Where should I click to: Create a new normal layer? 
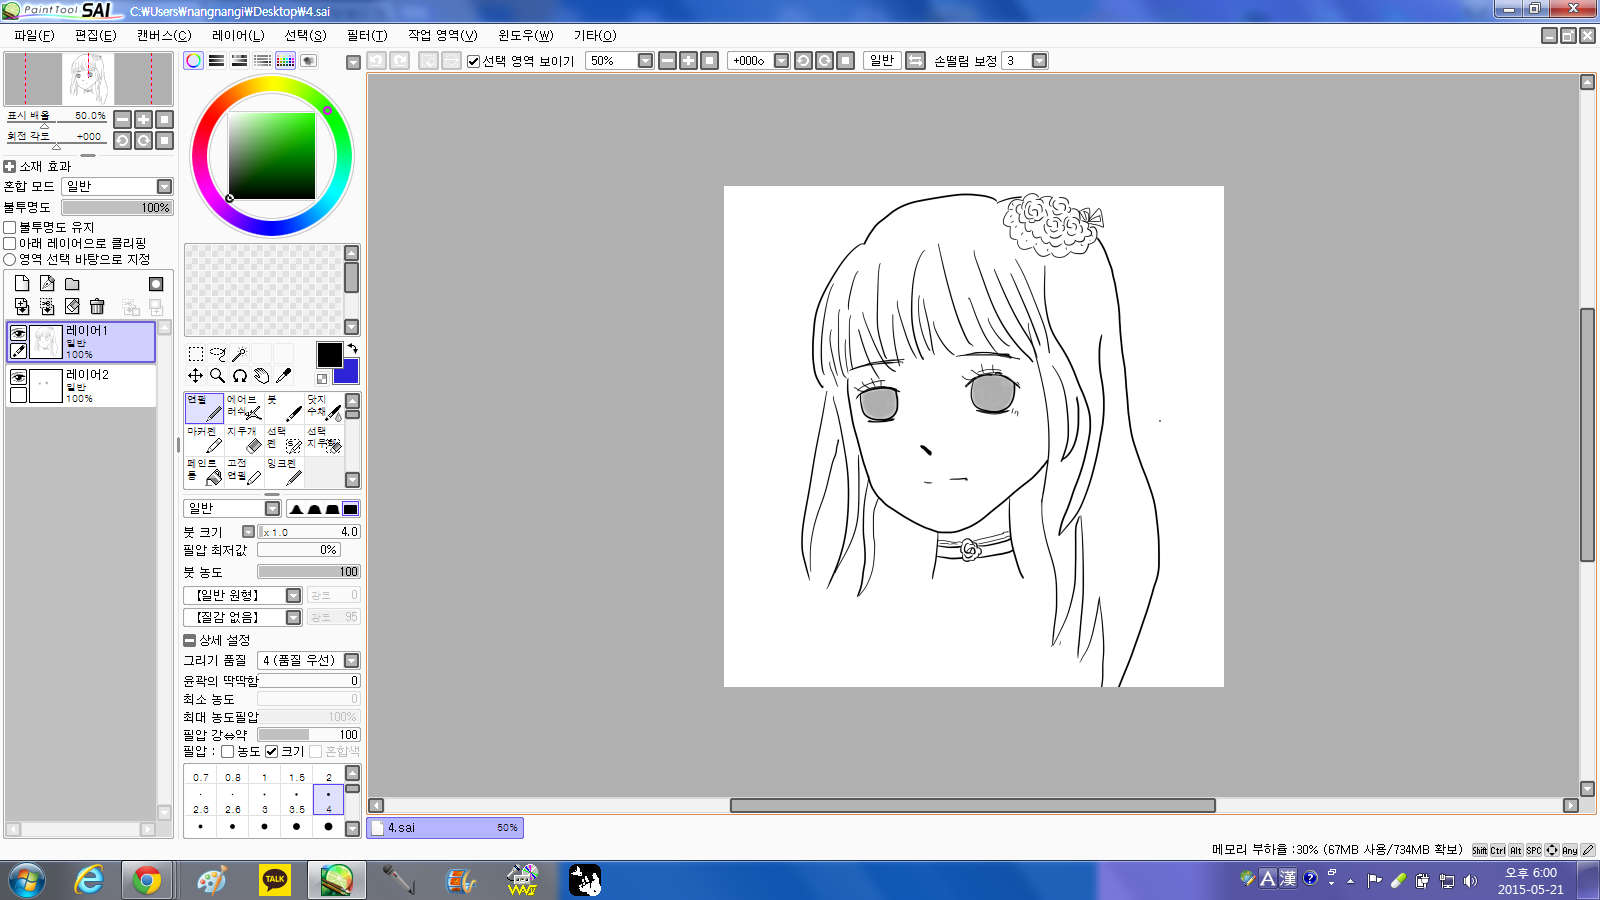click(22, 284)
